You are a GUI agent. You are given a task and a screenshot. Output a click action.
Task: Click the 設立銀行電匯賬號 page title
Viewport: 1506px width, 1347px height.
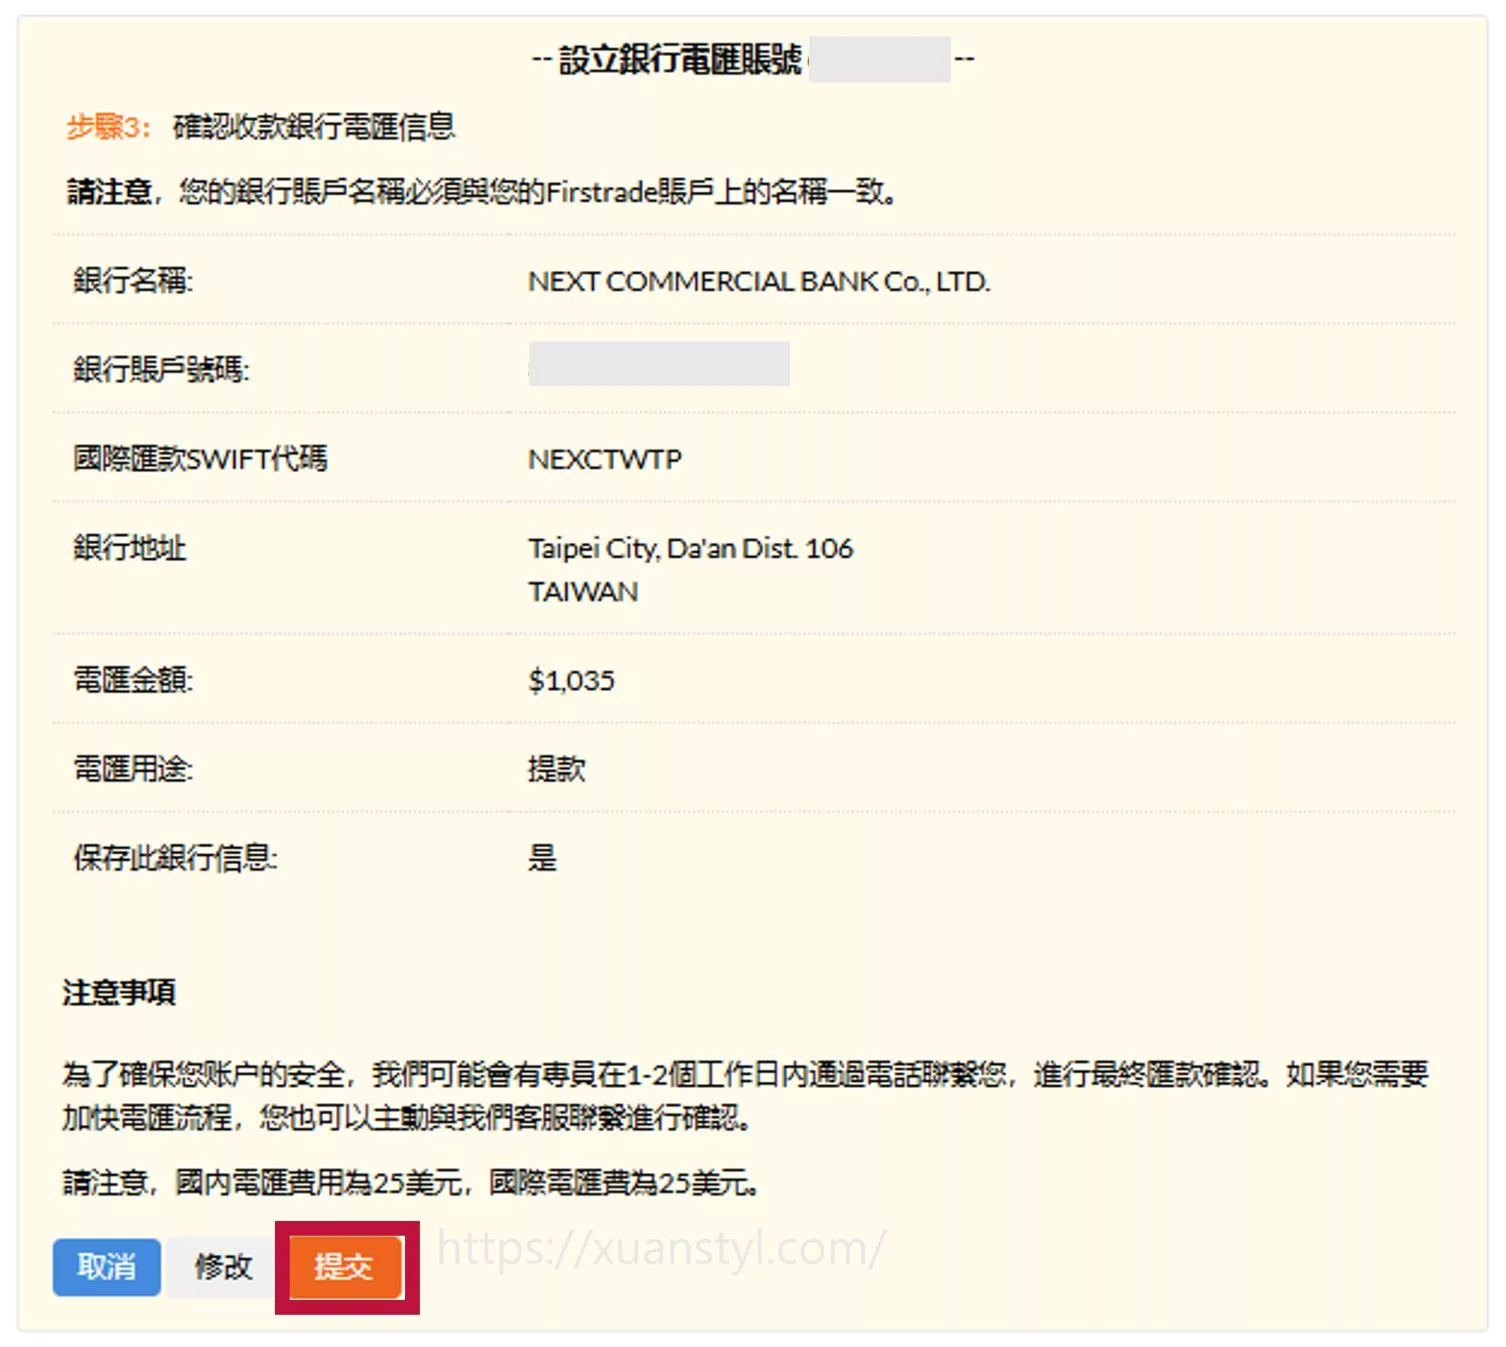click(680, 60)
